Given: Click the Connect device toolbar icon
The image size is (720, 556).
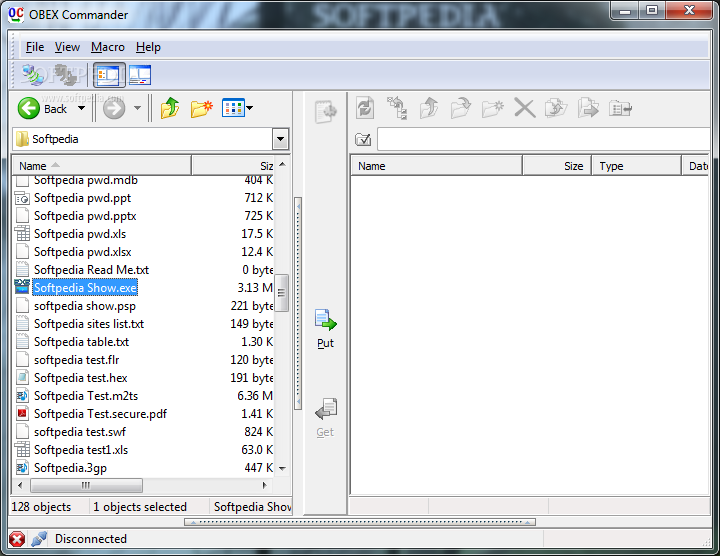Looking at the screenshot, I should click(33, 75).
